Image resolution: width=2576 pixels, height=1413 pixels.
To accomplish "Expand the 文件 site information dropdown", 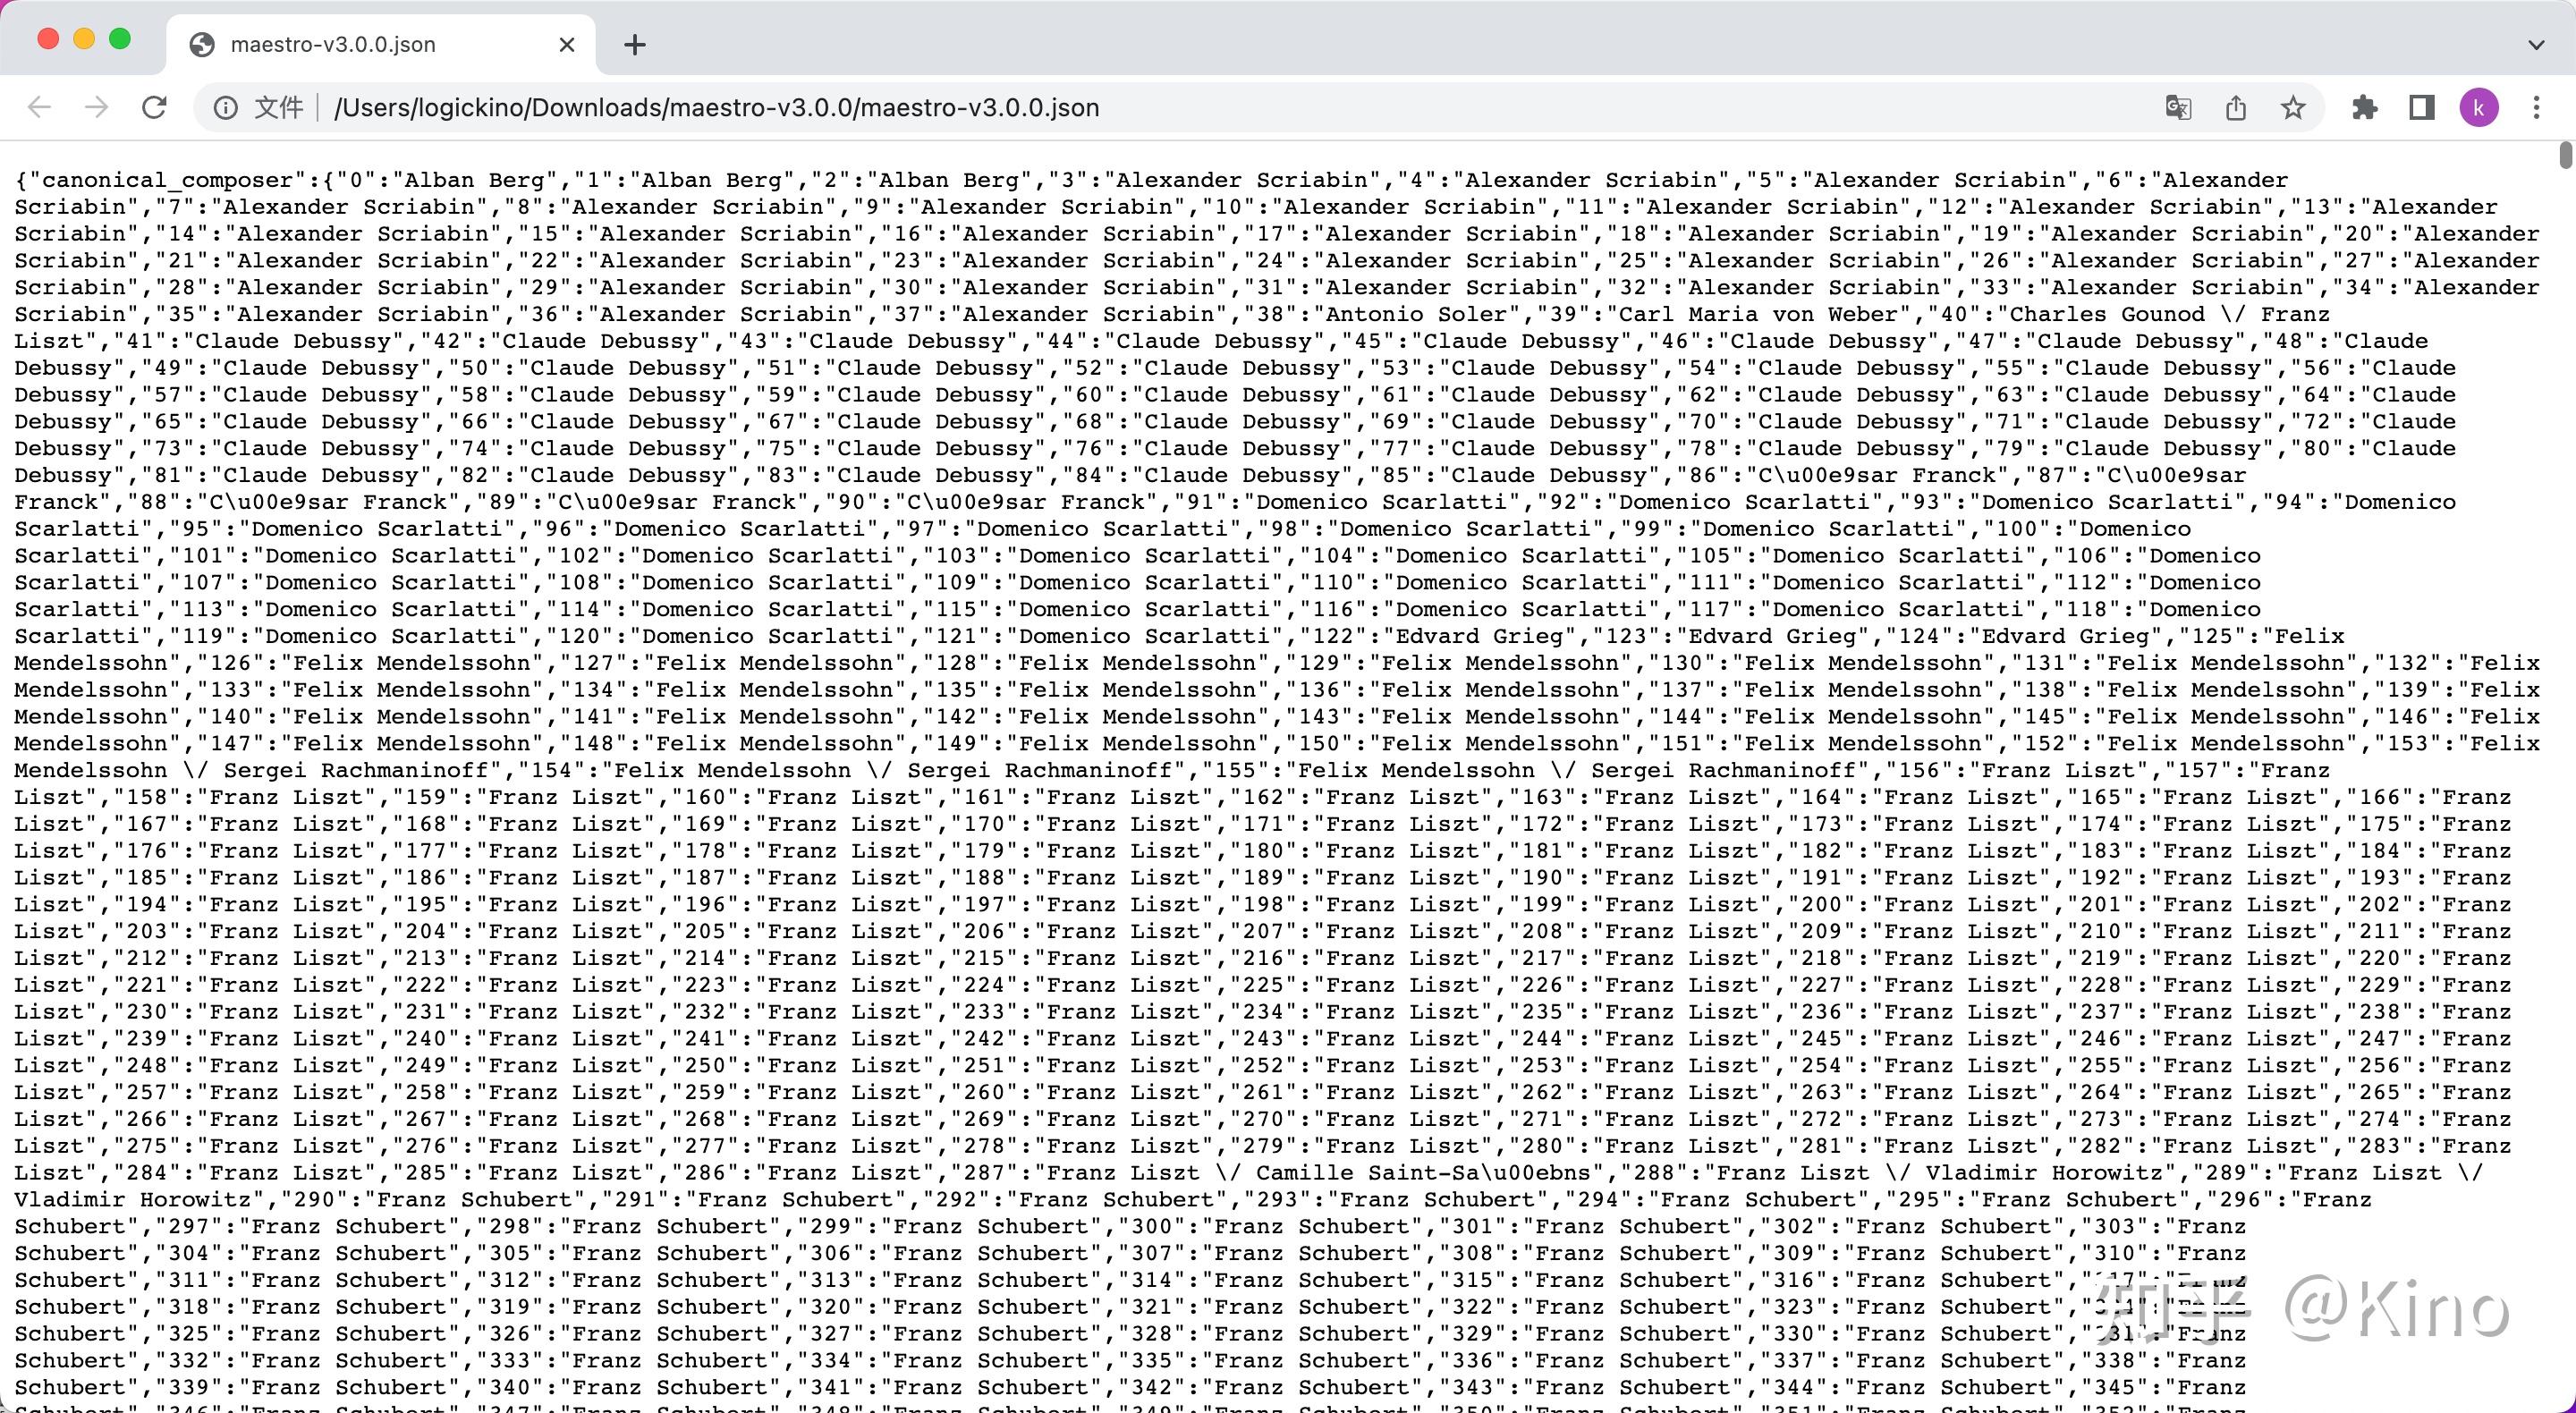I will pos(277,108).
